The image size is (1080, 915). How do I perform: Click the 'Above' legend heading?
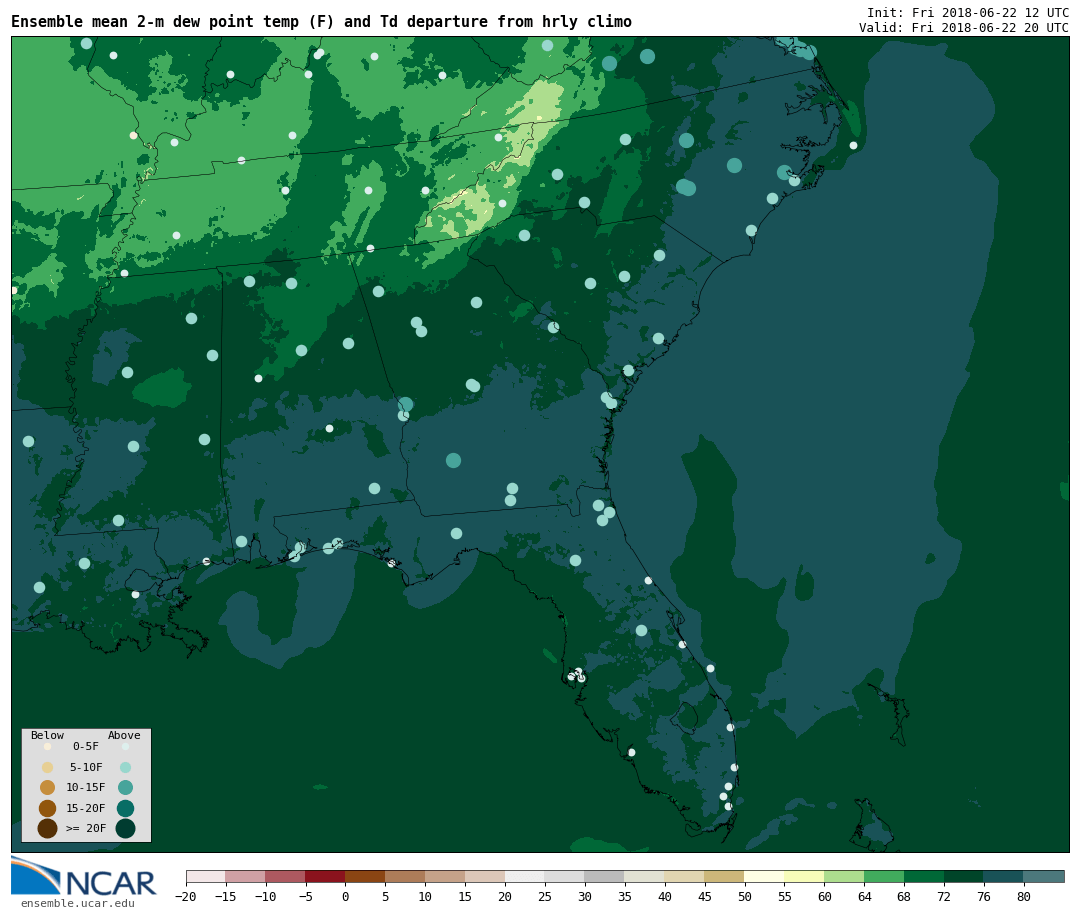point(124,735)
